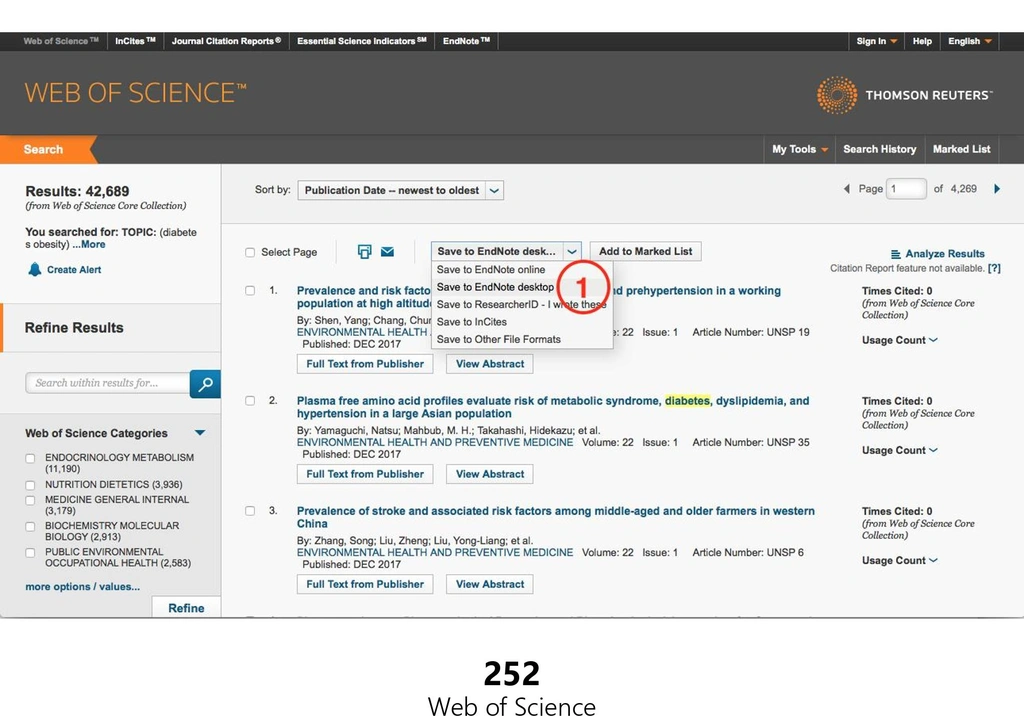The image size is (1024, 723).
Task: Click the Thomson Reuters logo
Action: click(905, 95)
